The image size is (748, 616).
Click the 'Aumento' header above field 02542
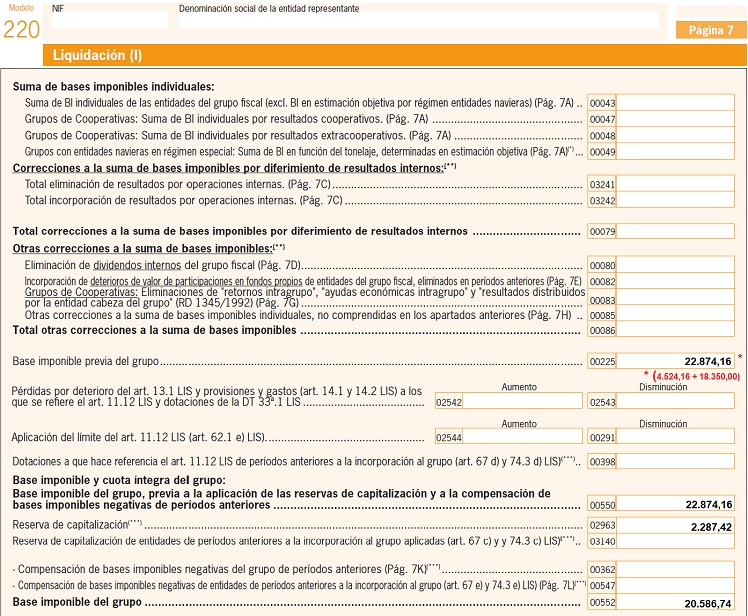pos(519,387)
